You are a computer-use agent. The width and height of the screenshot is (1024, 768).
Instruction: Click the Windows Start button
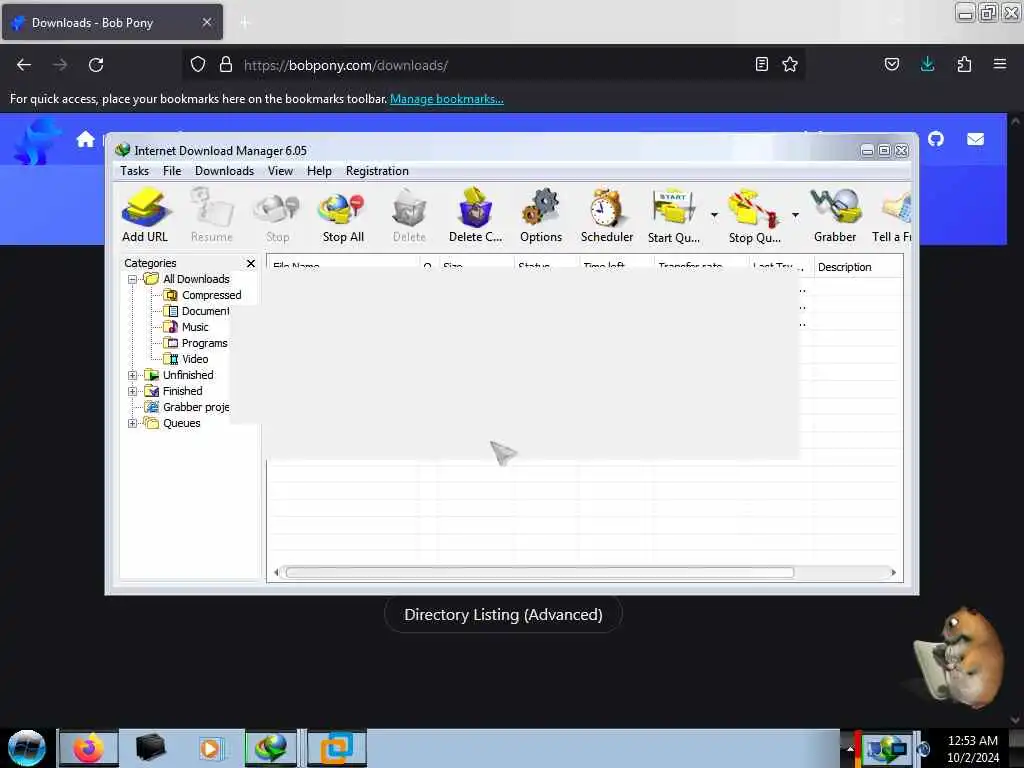coord(27,748)
